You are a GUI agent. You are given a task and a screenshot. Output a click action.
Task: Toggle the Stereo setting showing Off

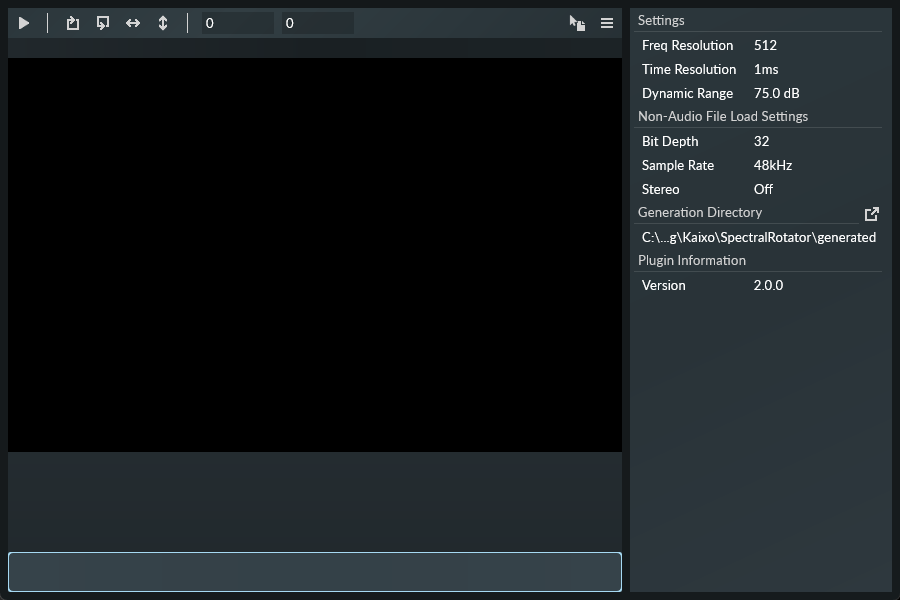[763, 189]
